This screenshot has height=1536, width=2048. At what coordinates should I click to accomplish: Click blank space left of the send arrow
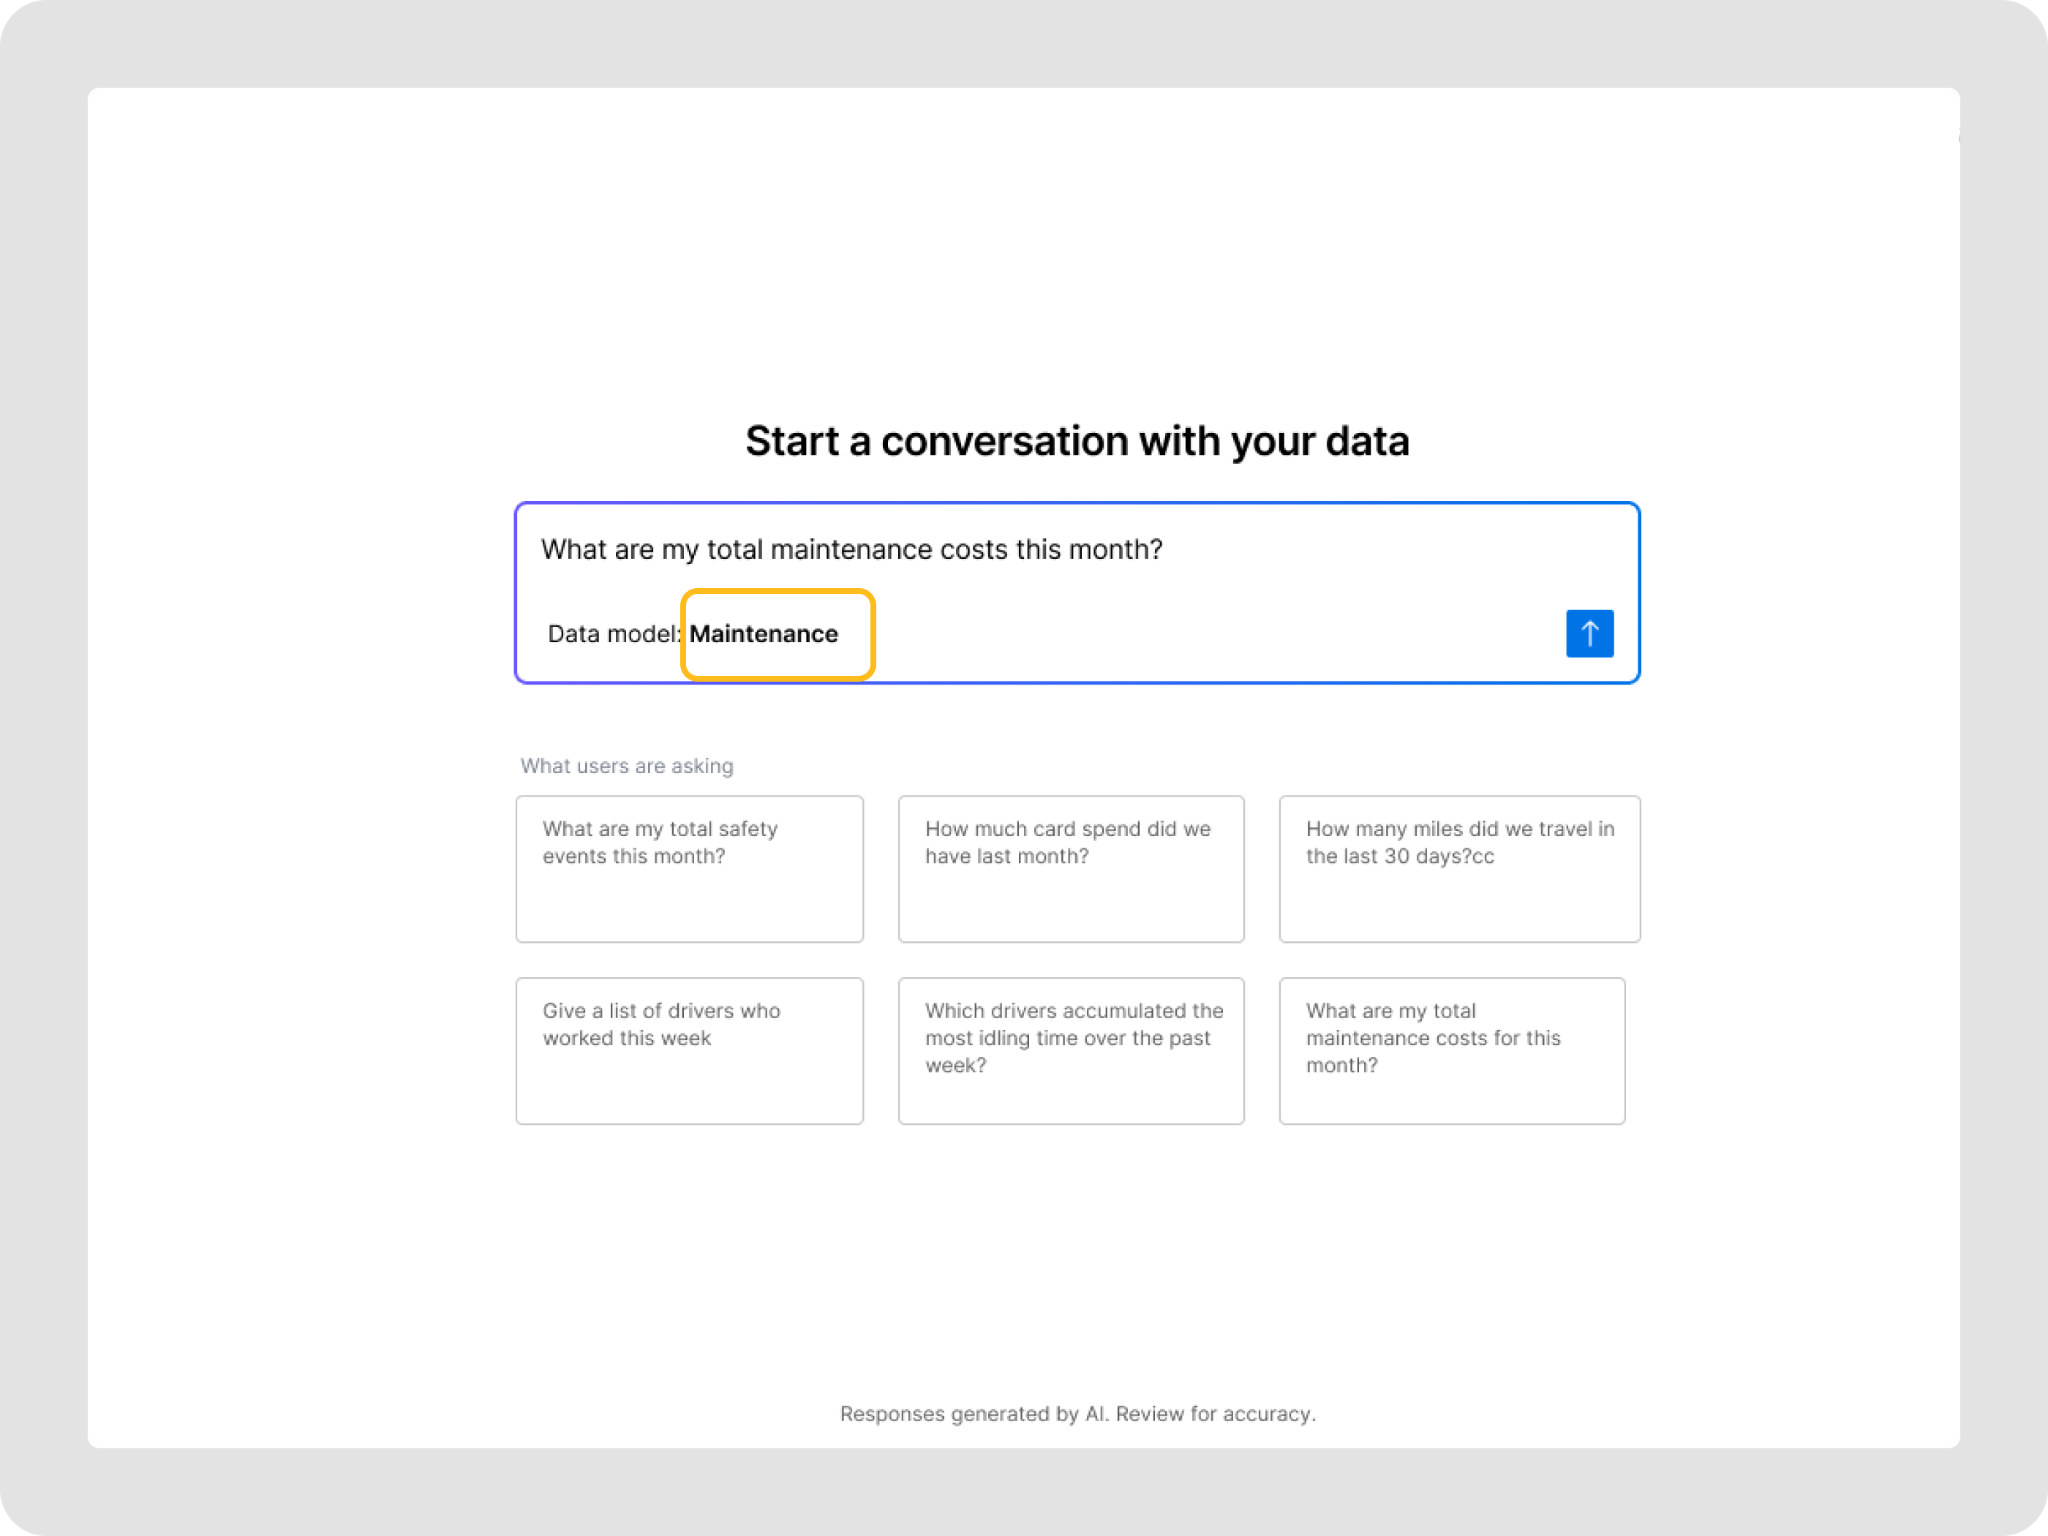coord(1300,634)
